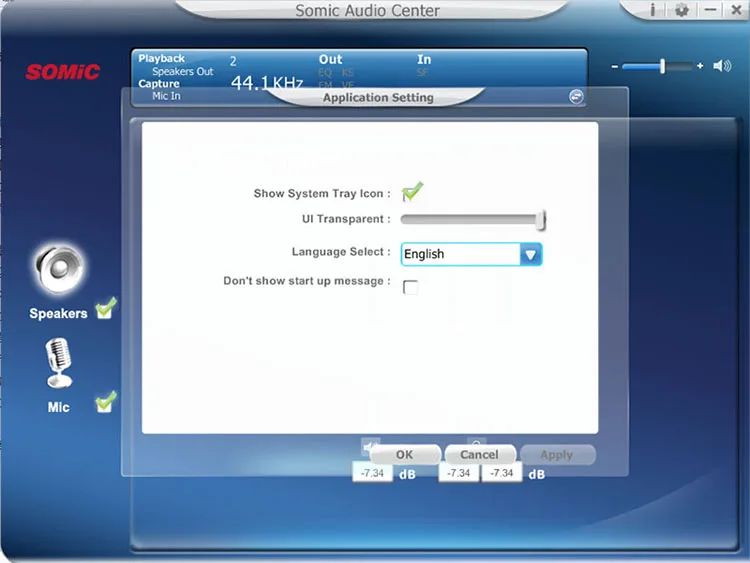Click the In label in status panel
Screen dimensions: 750x563
point(424,59)
